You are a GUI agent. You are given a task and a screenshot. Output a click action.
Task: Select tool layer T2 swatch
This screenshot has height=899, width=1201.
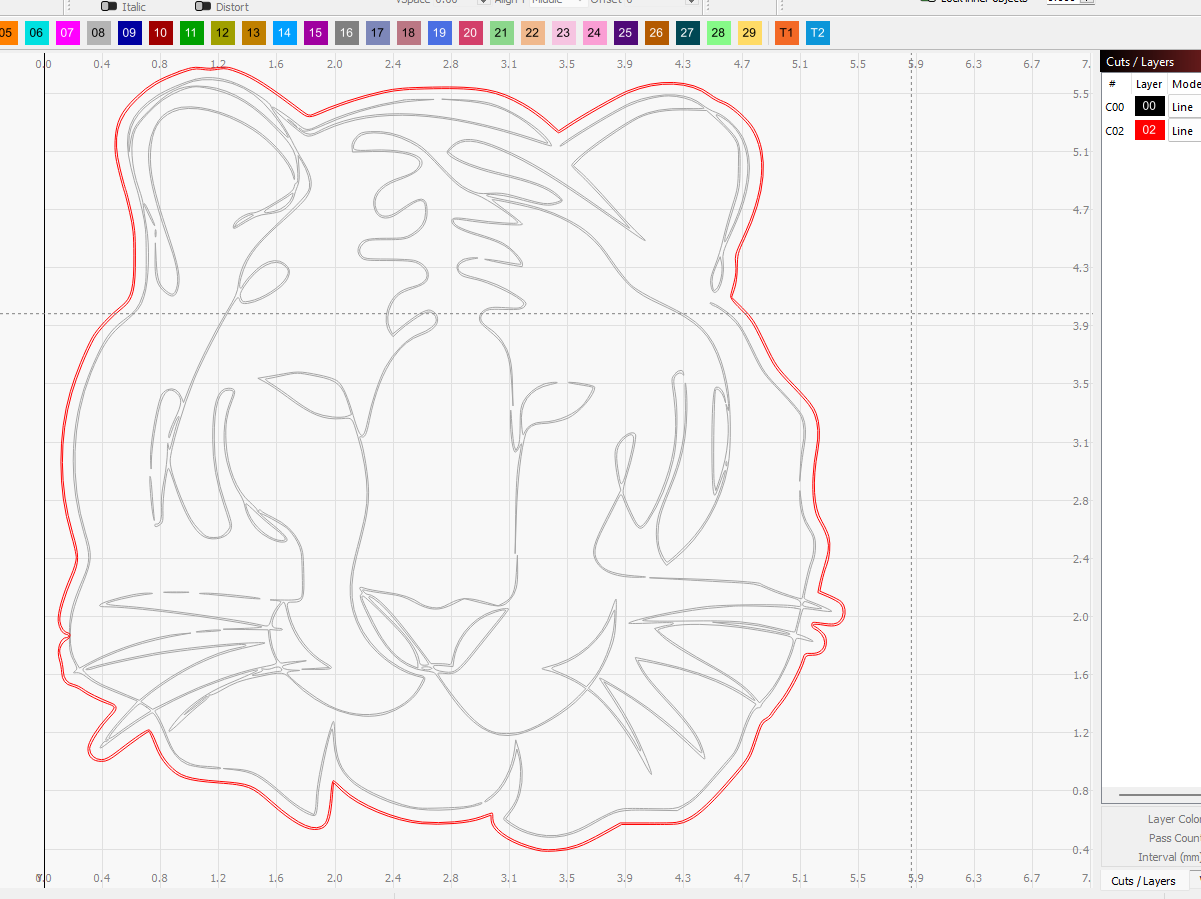click(x=818, y=33)
